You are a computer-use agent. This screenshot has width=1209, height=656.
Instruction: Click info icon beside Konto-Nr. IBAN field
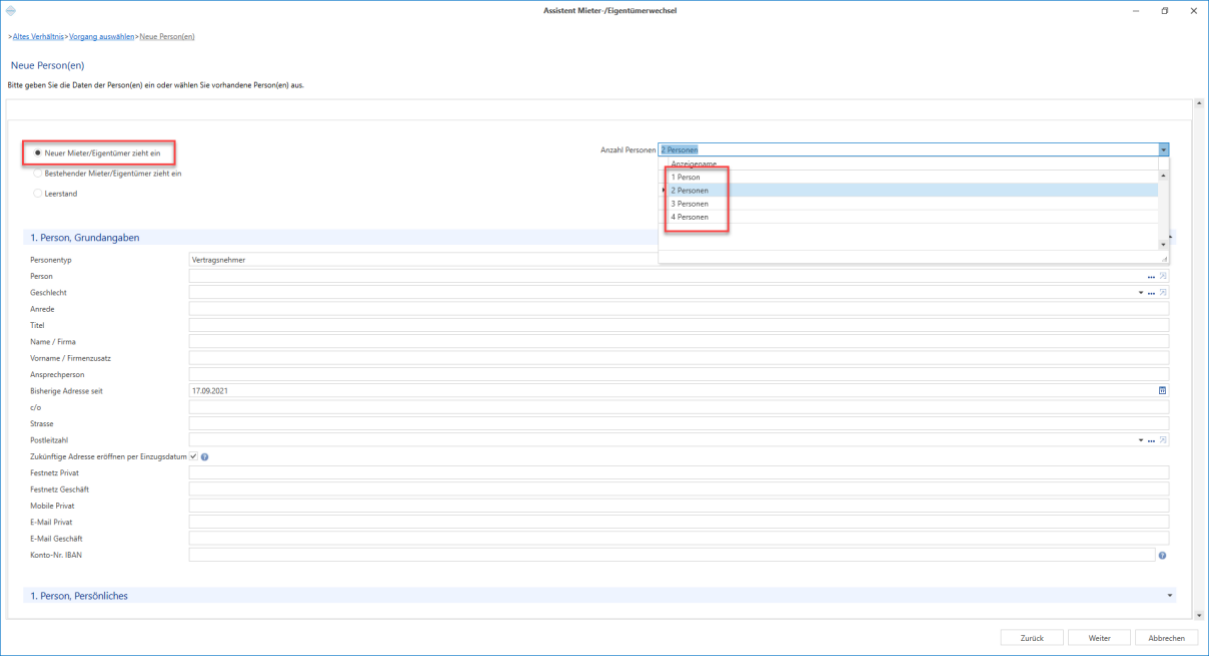[1163, 555]
